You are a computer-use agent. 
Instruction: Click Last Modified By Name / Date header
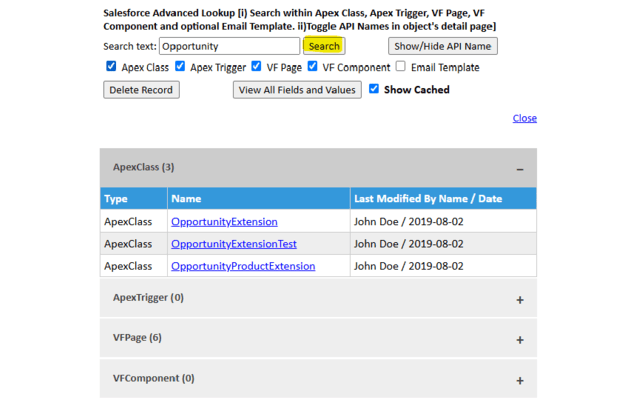(443, 199)
